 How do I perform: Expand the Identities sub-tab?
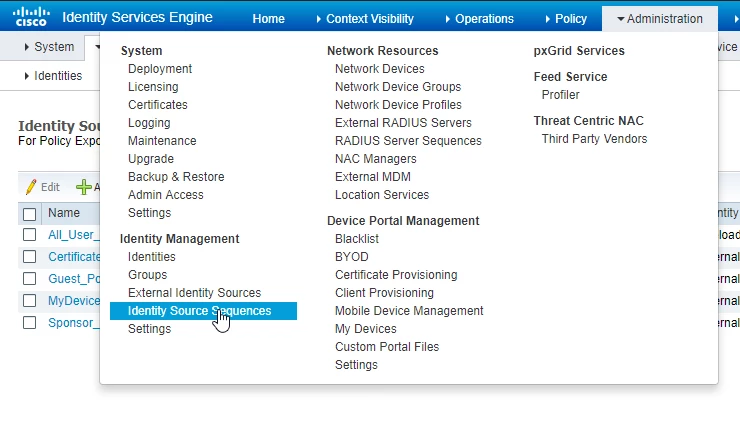pos(53,76)
